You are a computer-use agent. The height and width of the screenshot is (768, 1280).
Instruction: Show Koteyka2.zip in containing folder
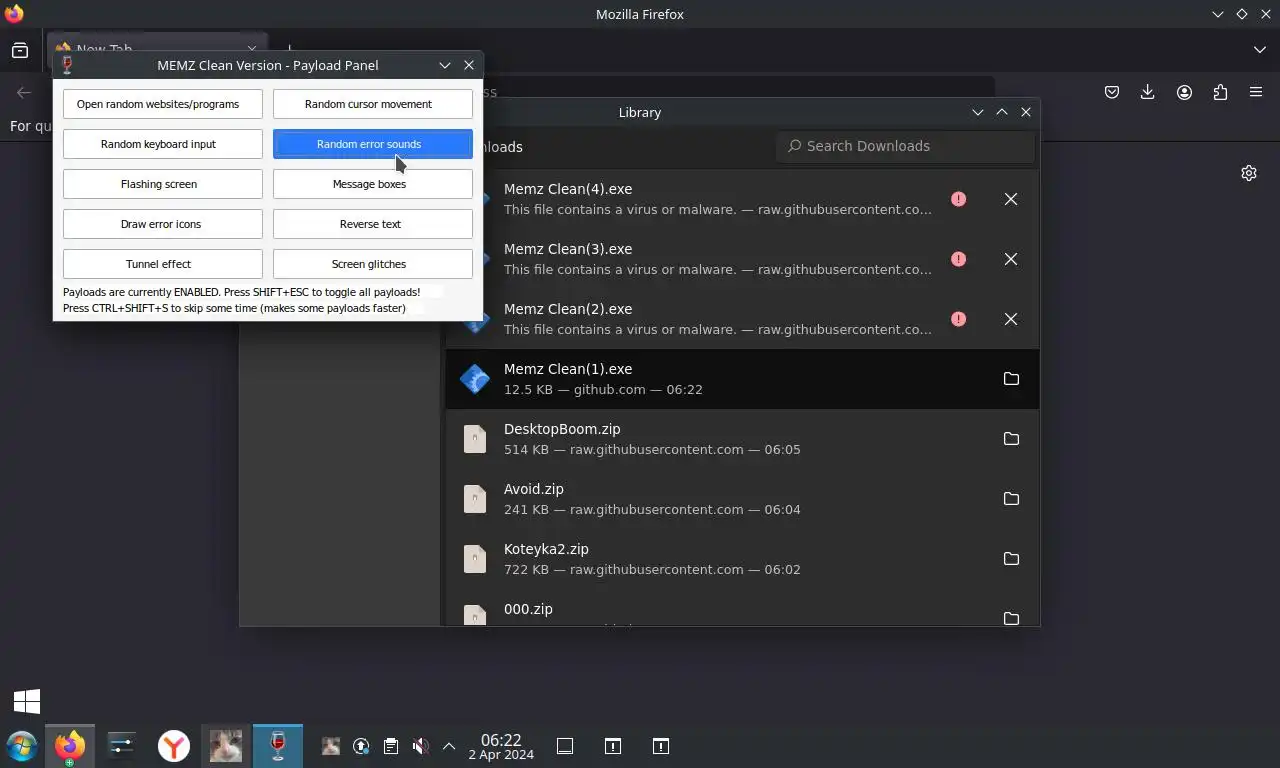pyautogui.click(x=1011, y=559)
